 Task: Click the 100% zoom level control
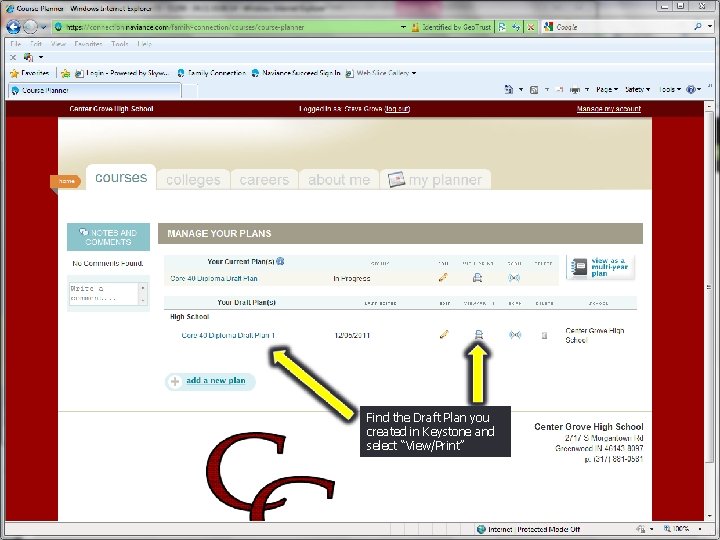click(679, 529)
